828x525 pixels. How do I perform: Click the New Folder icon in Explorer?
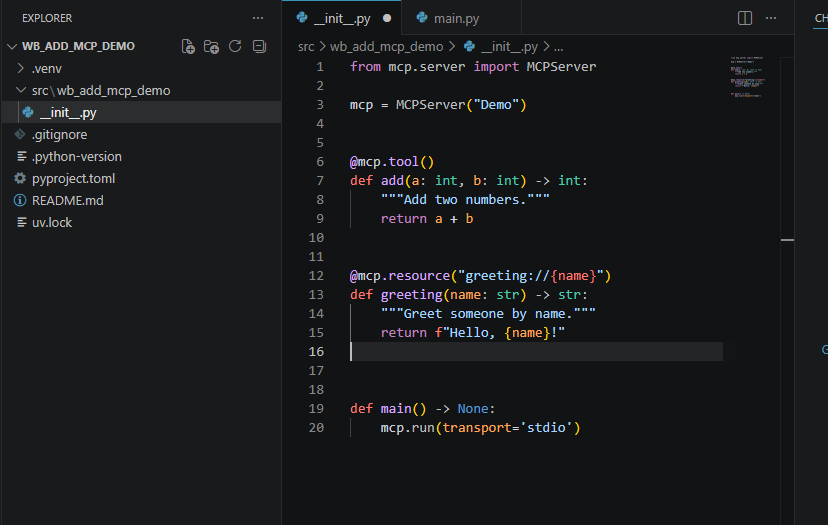tap(211, 46)
